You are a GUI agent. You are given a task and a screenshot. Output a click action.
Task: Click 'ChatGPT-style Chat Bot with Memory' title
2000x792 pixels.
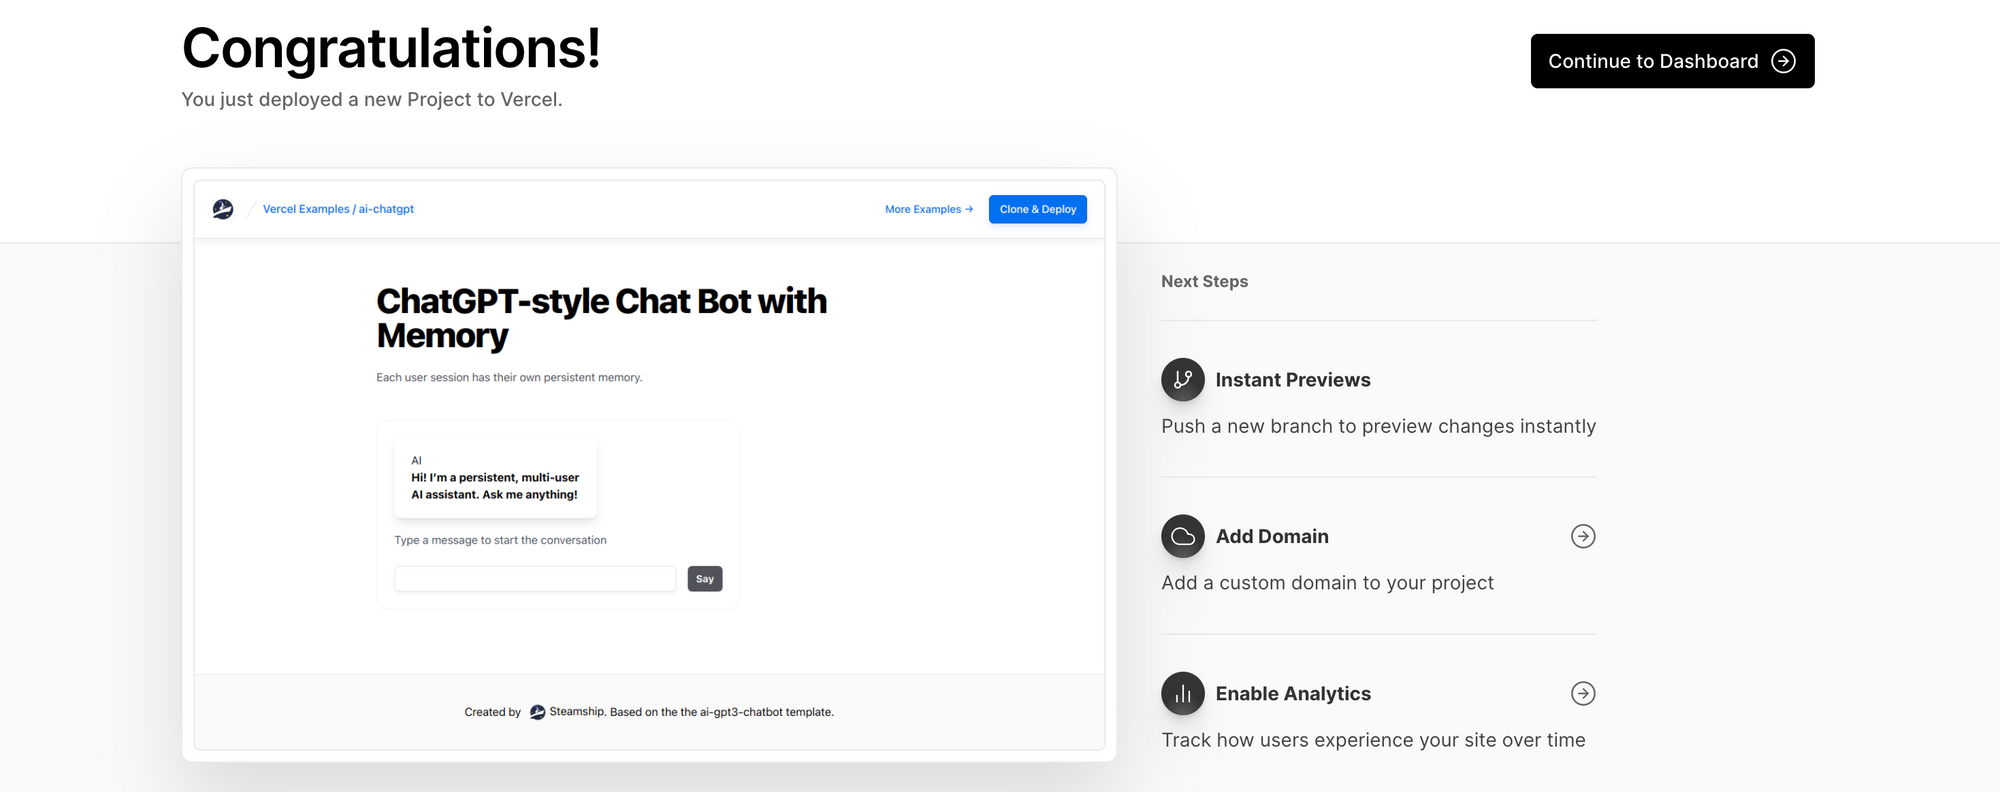[x=601, y=318]
